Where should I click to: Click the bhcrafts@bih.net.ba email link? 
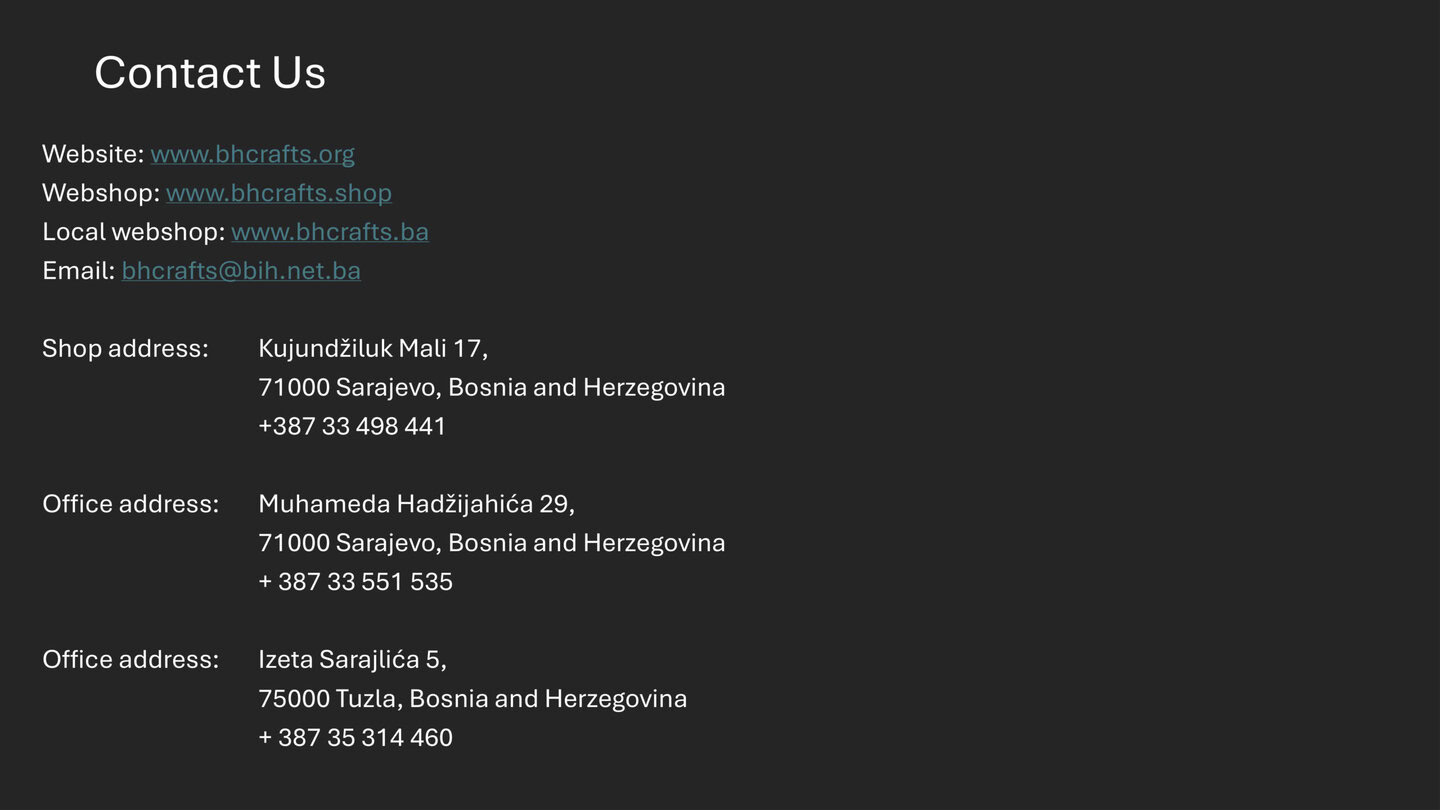pos(241,271)
